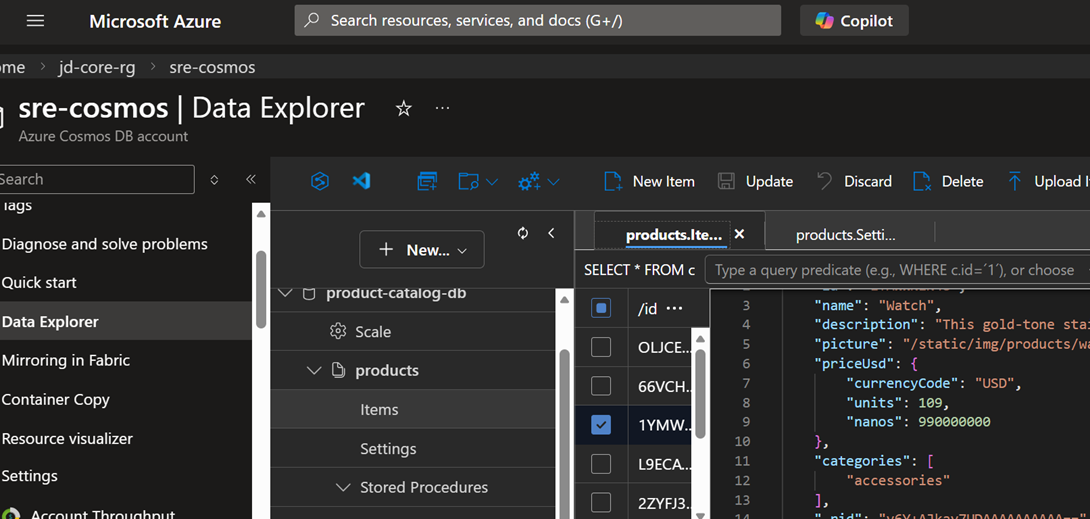
Task: Uncheck the 1YMW... row checkbox
Action: pyautogui.click(x=601, y=425)
